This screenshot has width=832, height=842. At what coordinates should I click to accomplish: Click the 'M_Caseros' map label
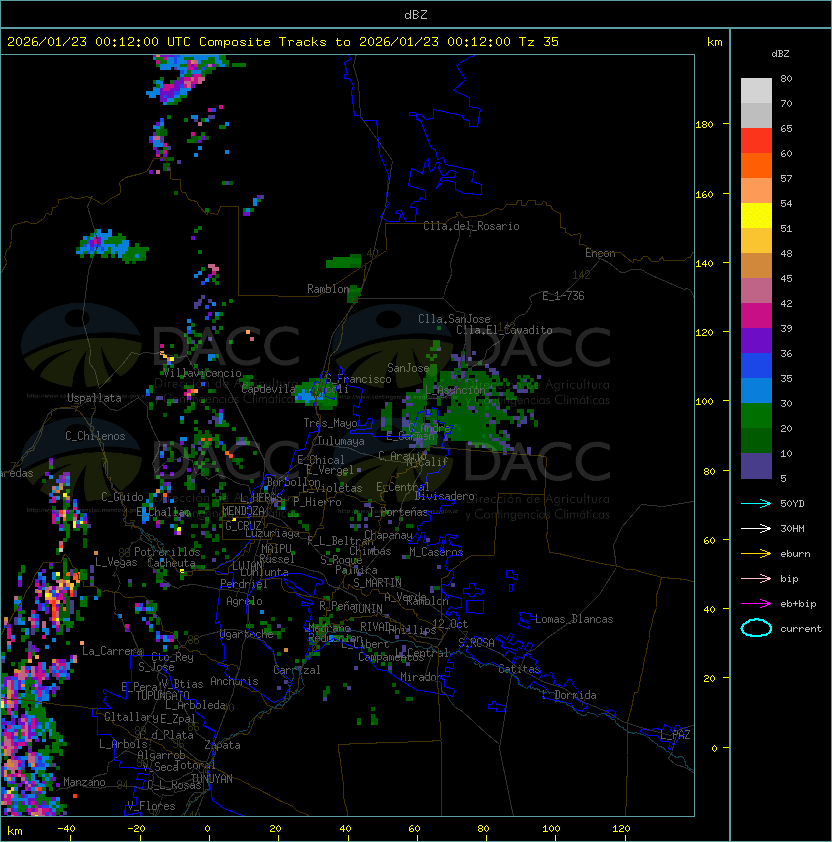[x=436, y=551]
